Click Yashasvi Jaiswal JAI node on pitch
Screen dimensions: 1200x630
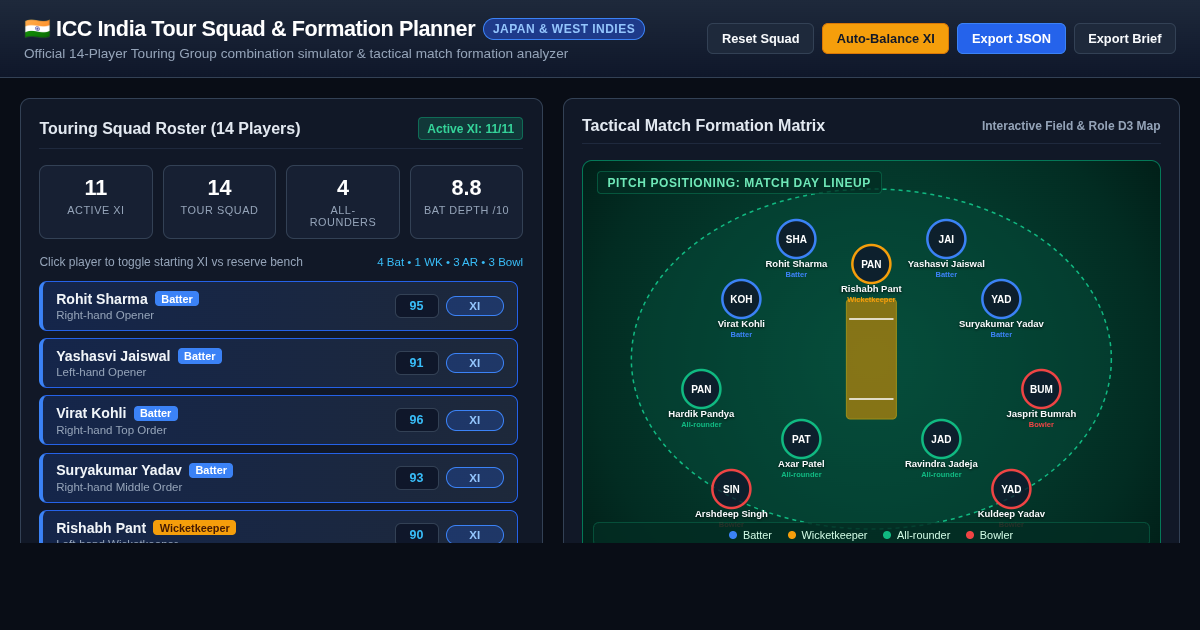tap(946, 239)
